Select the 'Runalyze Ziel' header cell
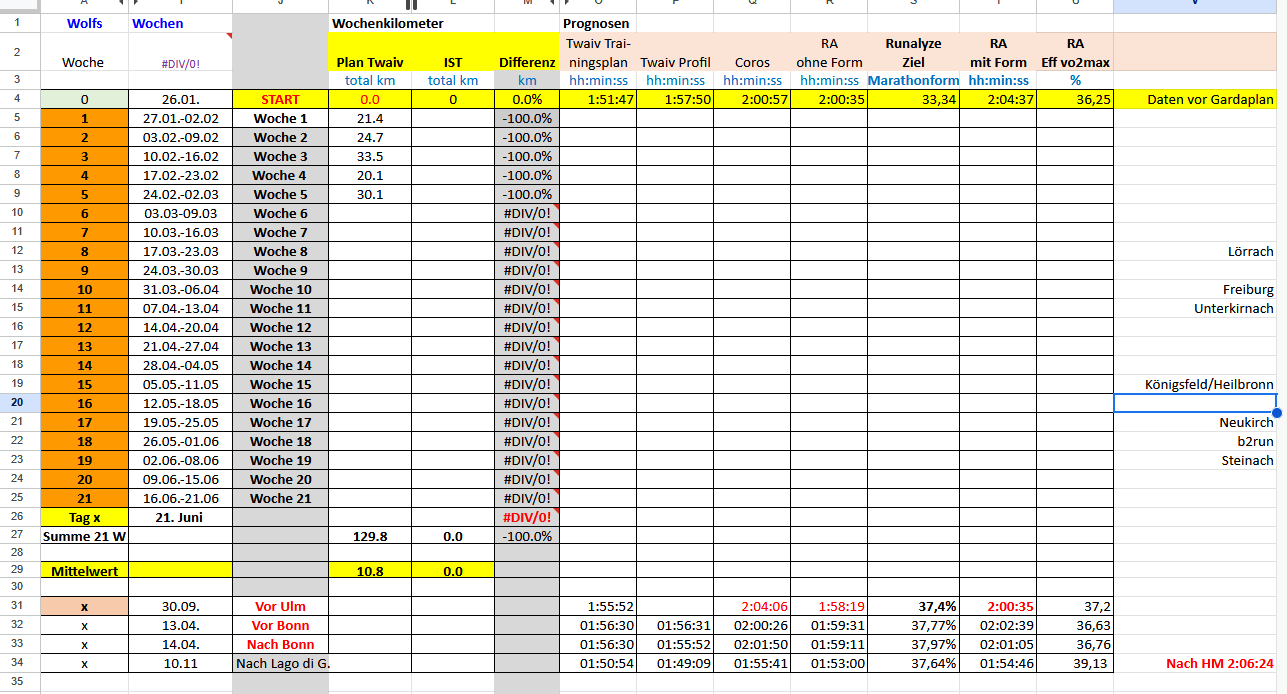1287x694 pixels. point(913,52)
